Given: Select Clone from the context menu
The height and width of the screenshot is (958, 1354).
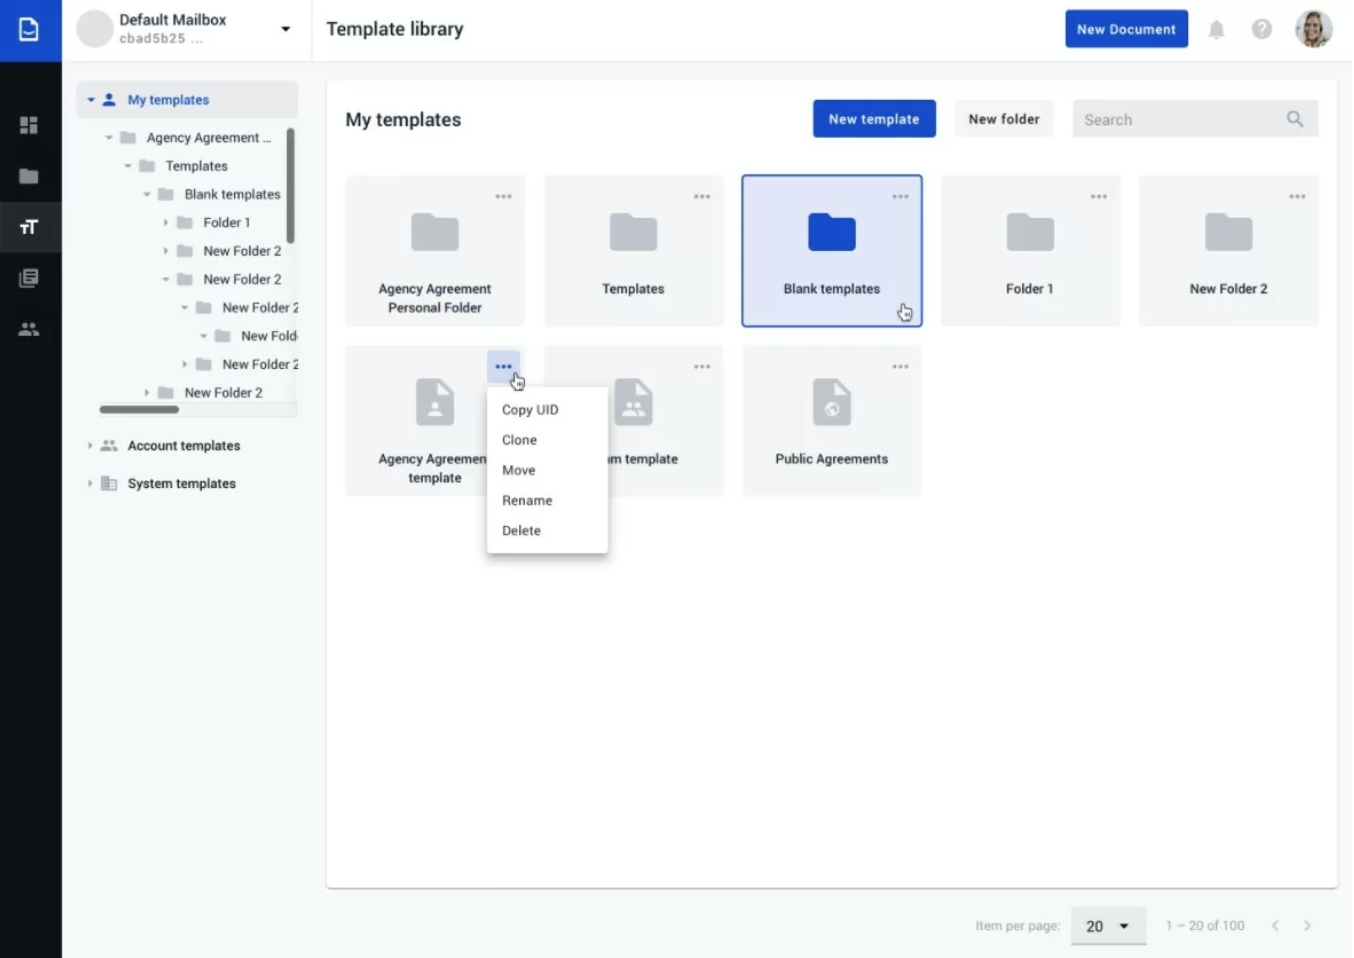Looking at the screenshot, I should (x=519, y=440).
